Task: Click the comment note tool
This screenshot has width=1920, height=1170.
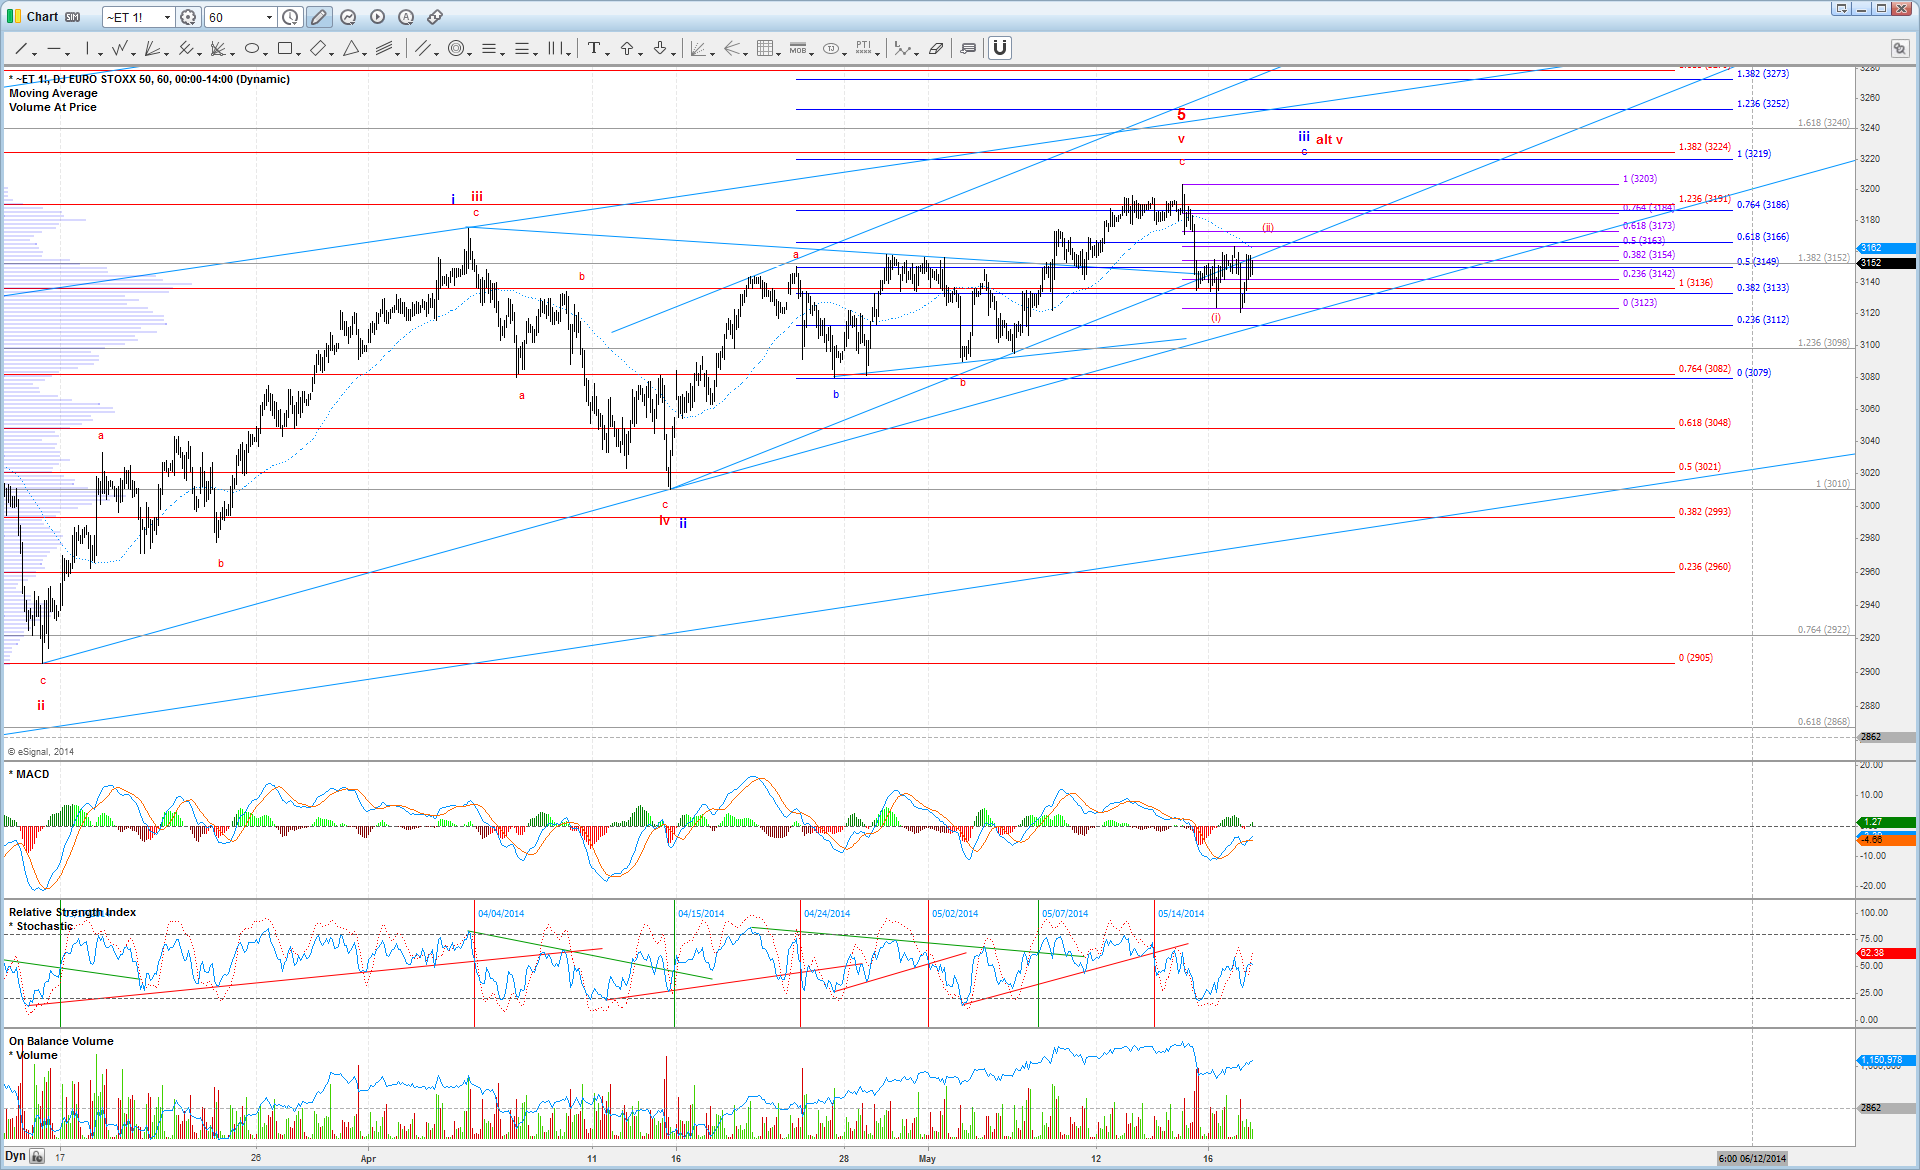Action: tap(968, 48)
